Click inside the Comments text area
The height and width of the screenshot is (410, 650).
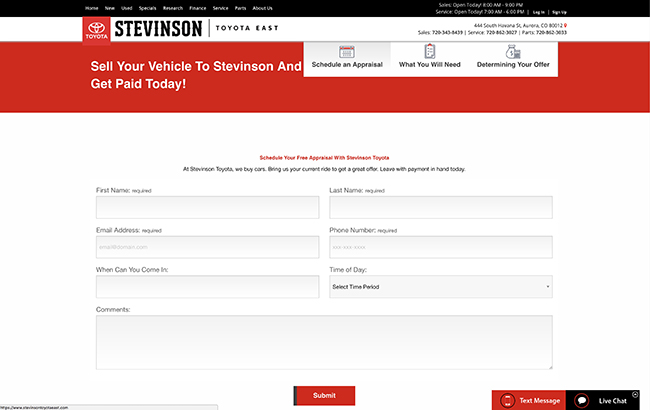(324, 342)
